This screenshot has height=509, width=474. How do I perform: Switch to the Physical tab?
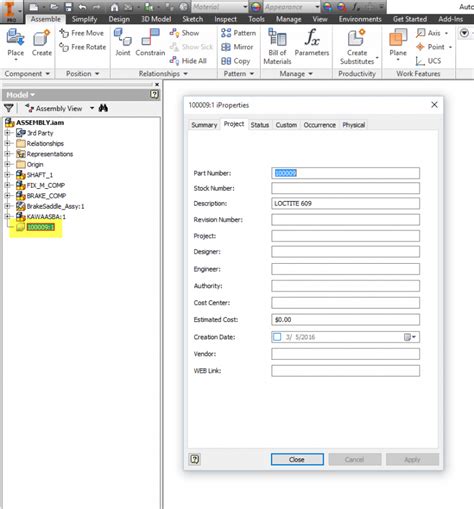[x=353, y=125]
